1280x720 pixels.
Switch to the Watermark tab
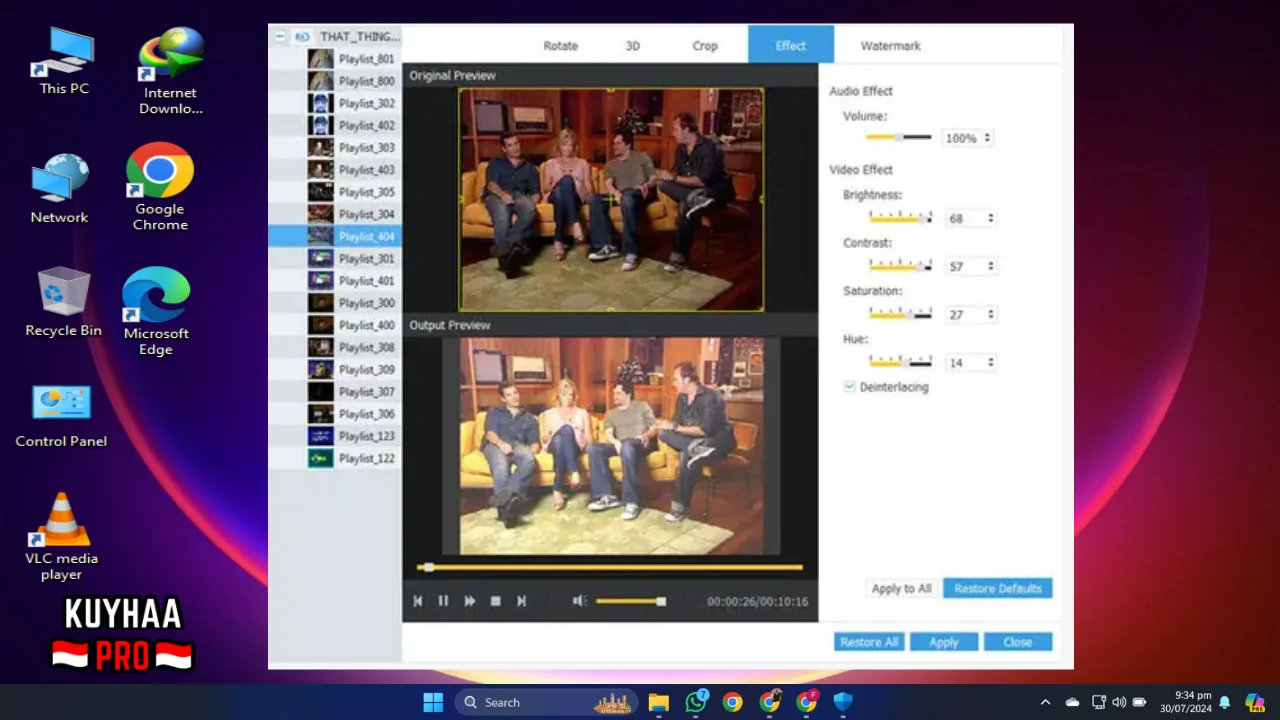tap(891, 46)
